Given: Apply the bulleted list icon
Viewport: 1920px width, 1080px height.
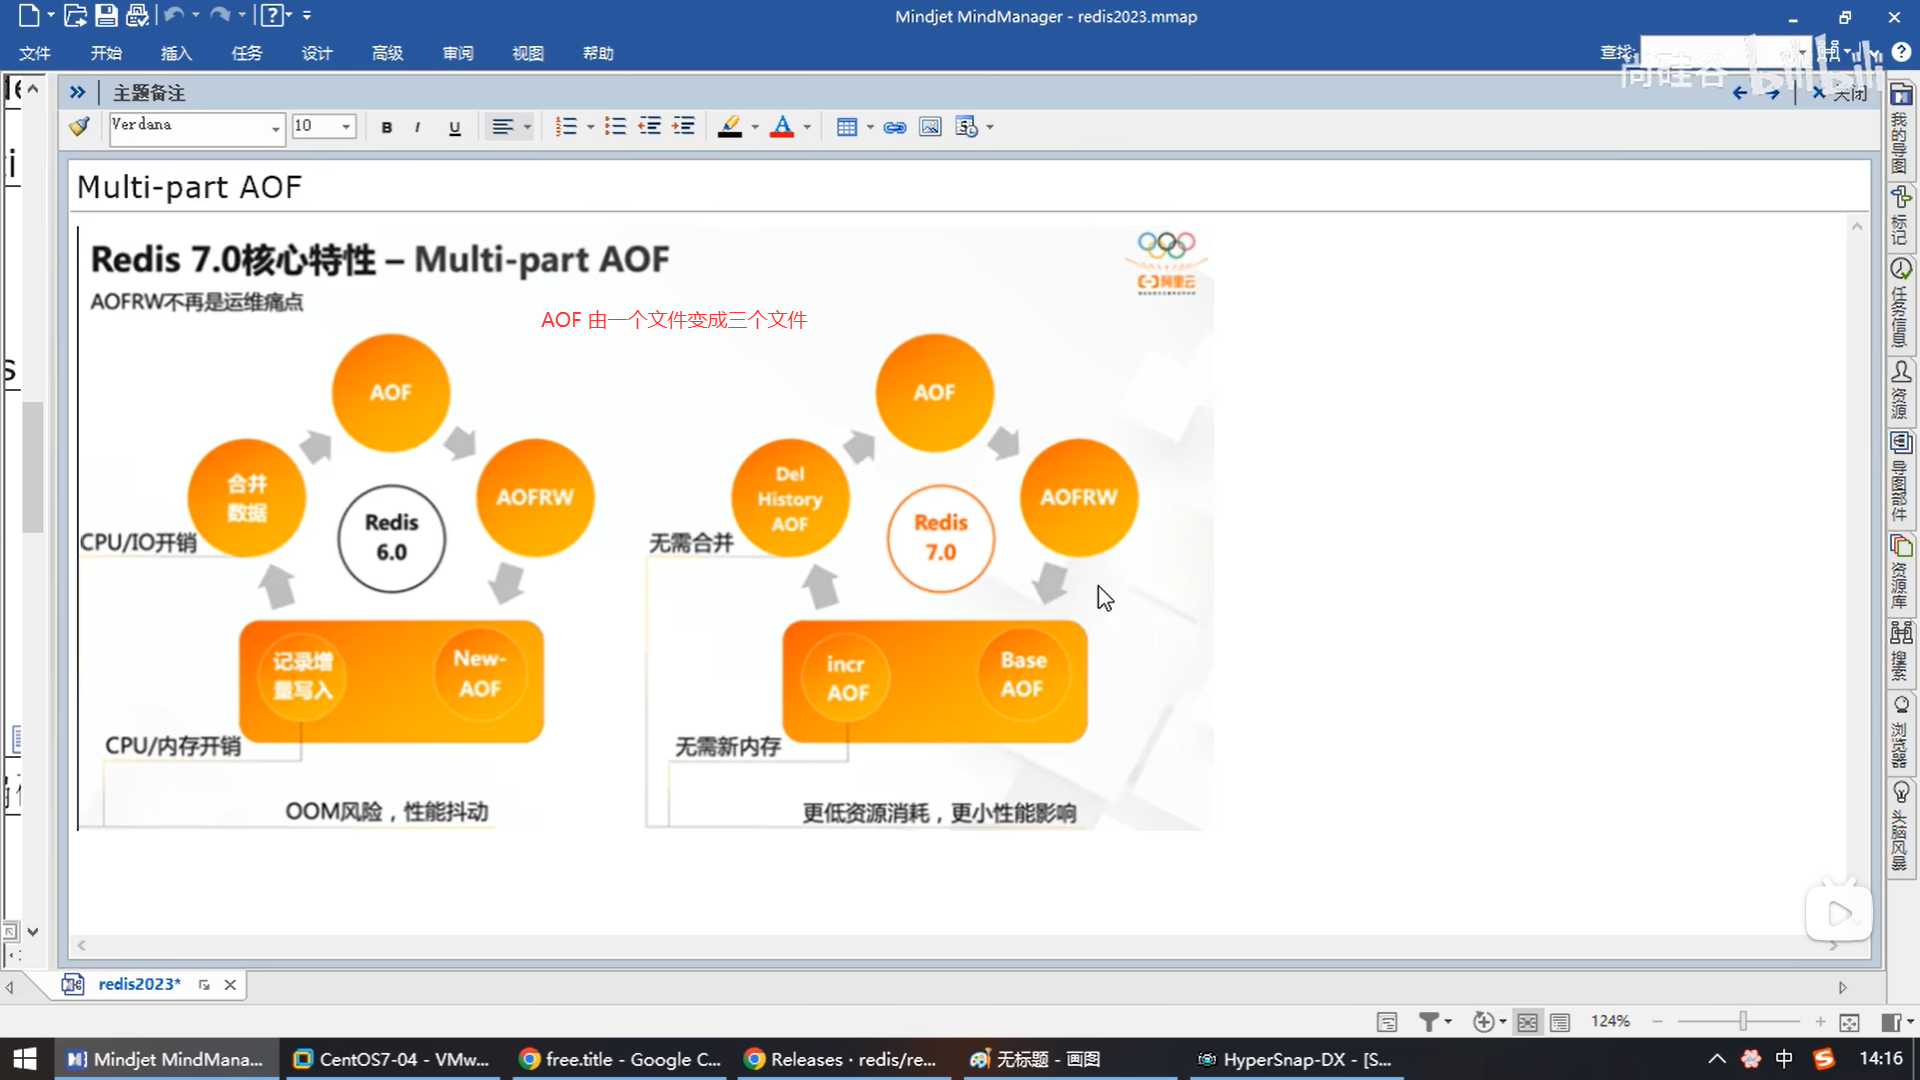Looking at the screenshot, I should (615, 127).
